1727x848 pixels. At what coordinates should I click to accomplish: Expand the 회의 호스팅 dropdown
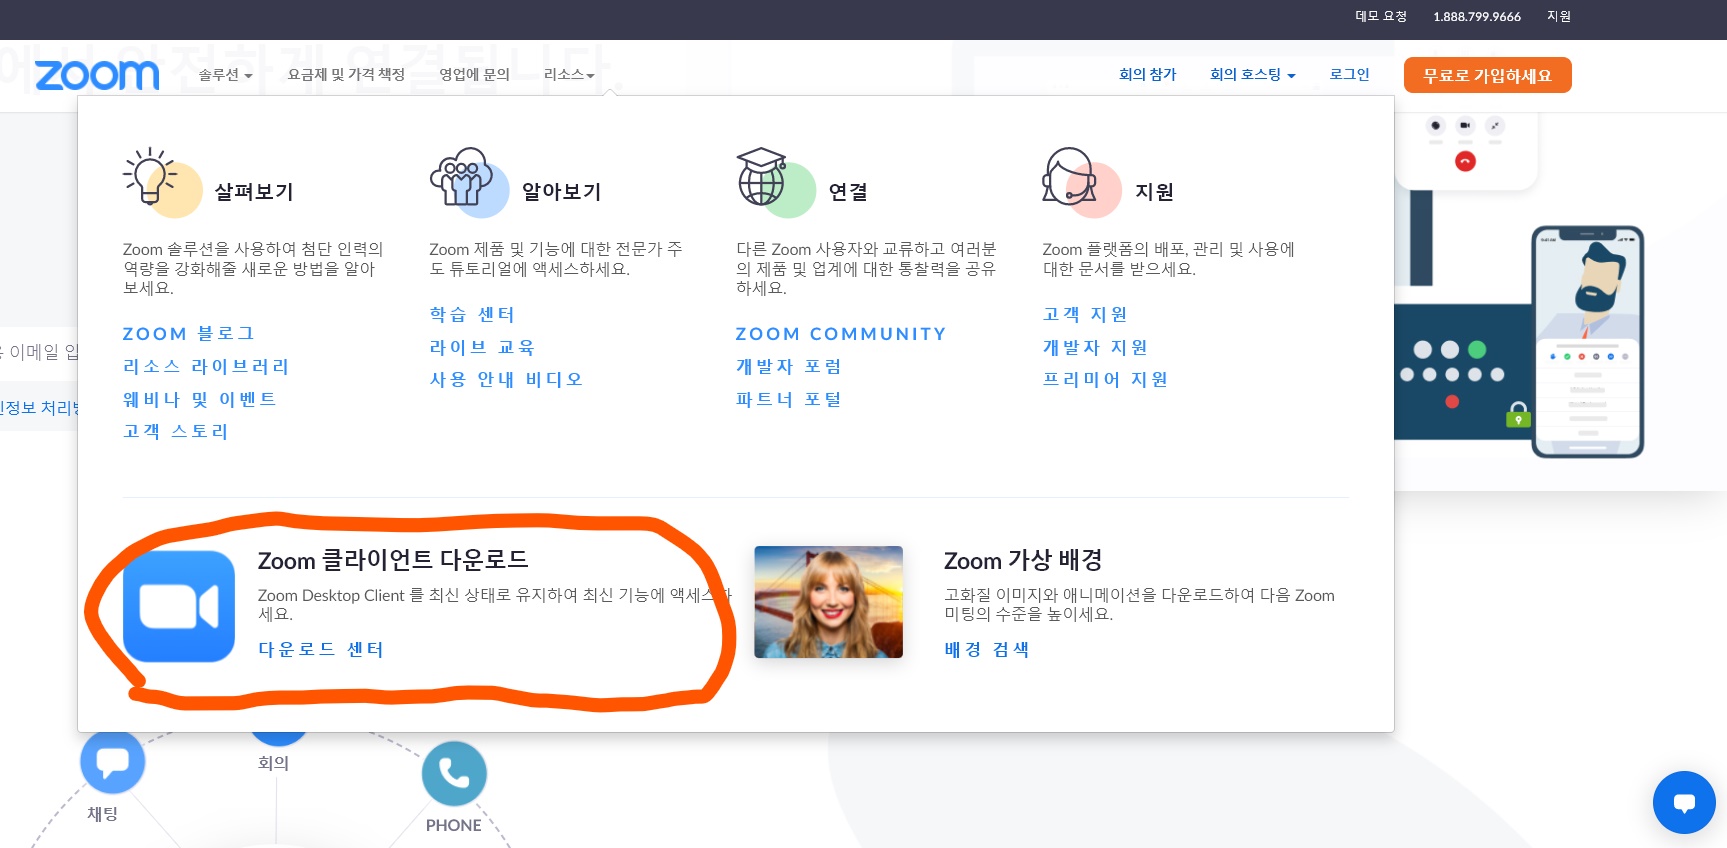point(1253,75)
